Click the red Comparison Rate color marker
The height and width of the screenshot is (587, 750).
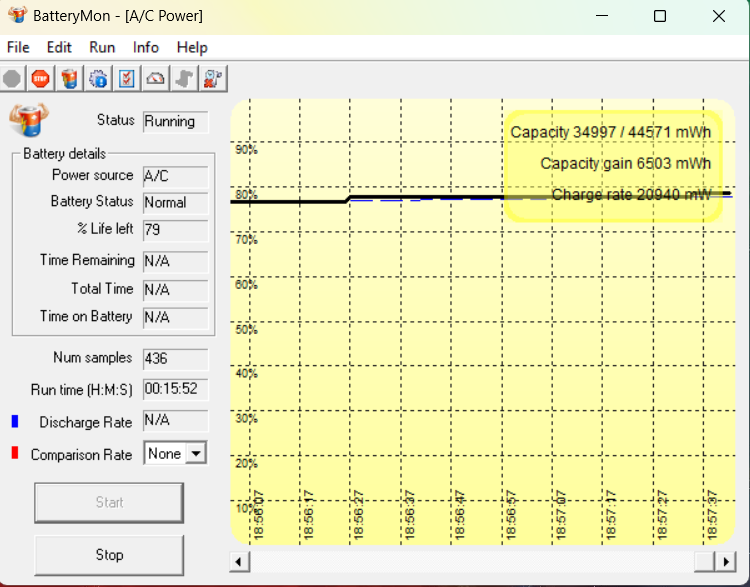15,453
